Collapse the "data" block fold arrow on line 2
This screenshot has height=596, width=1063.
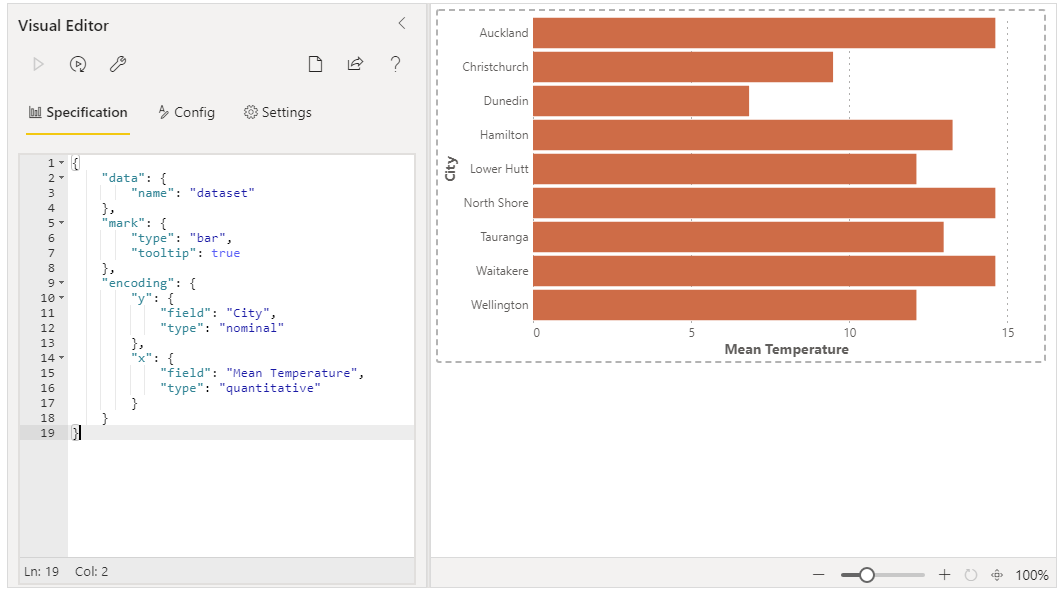[x=62, y=178]
